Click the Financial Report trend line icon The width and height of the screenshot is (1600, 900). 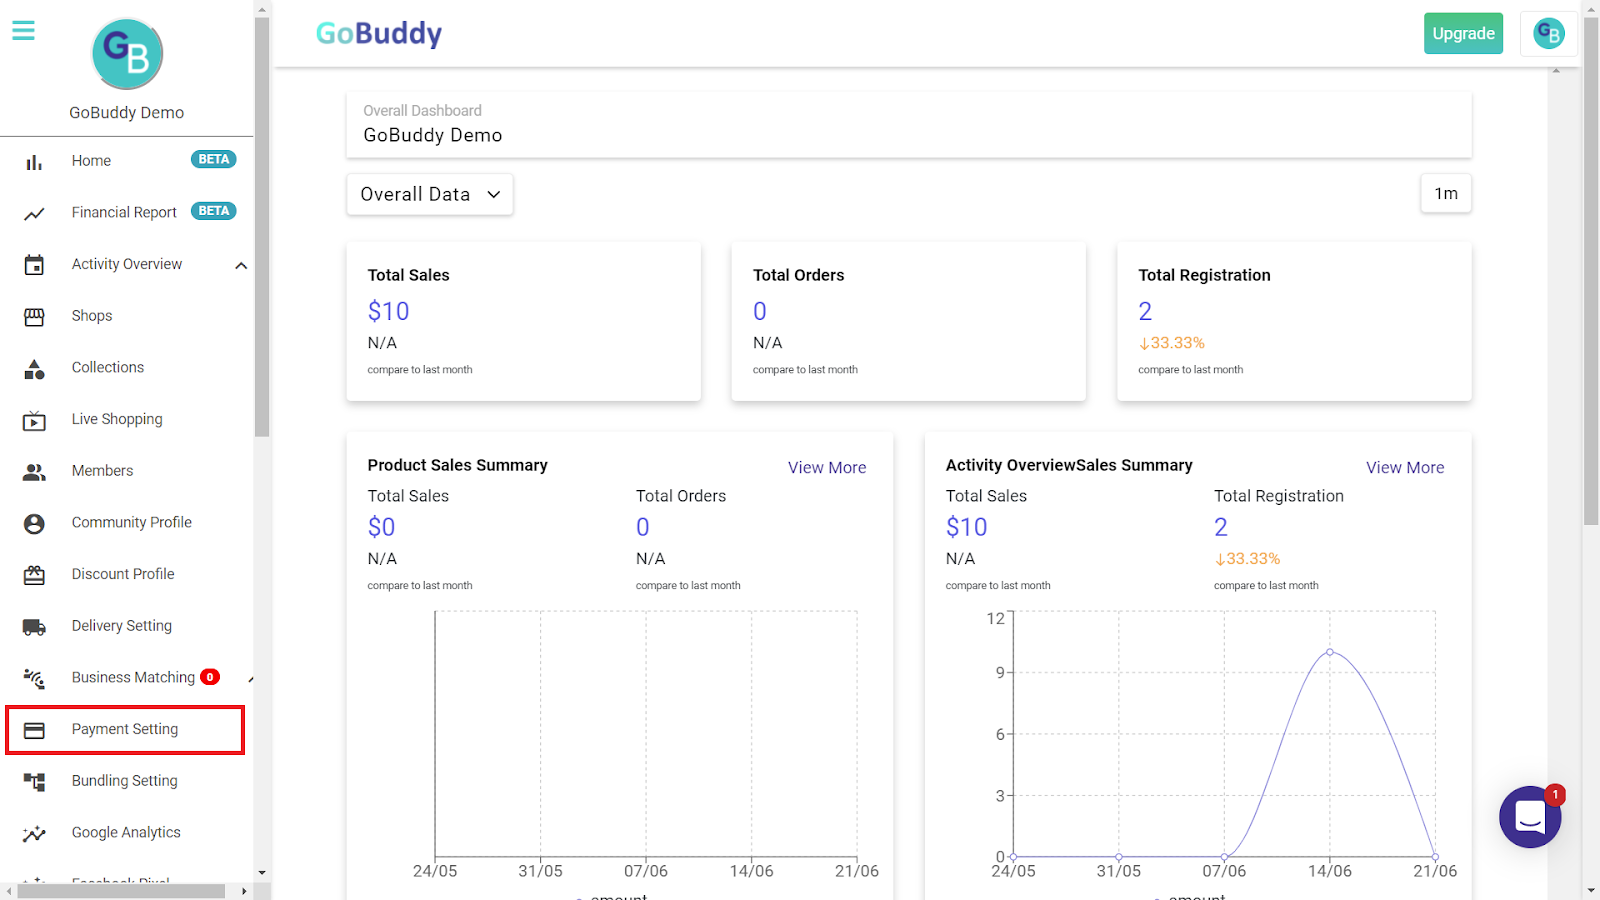tap(34, 214)
